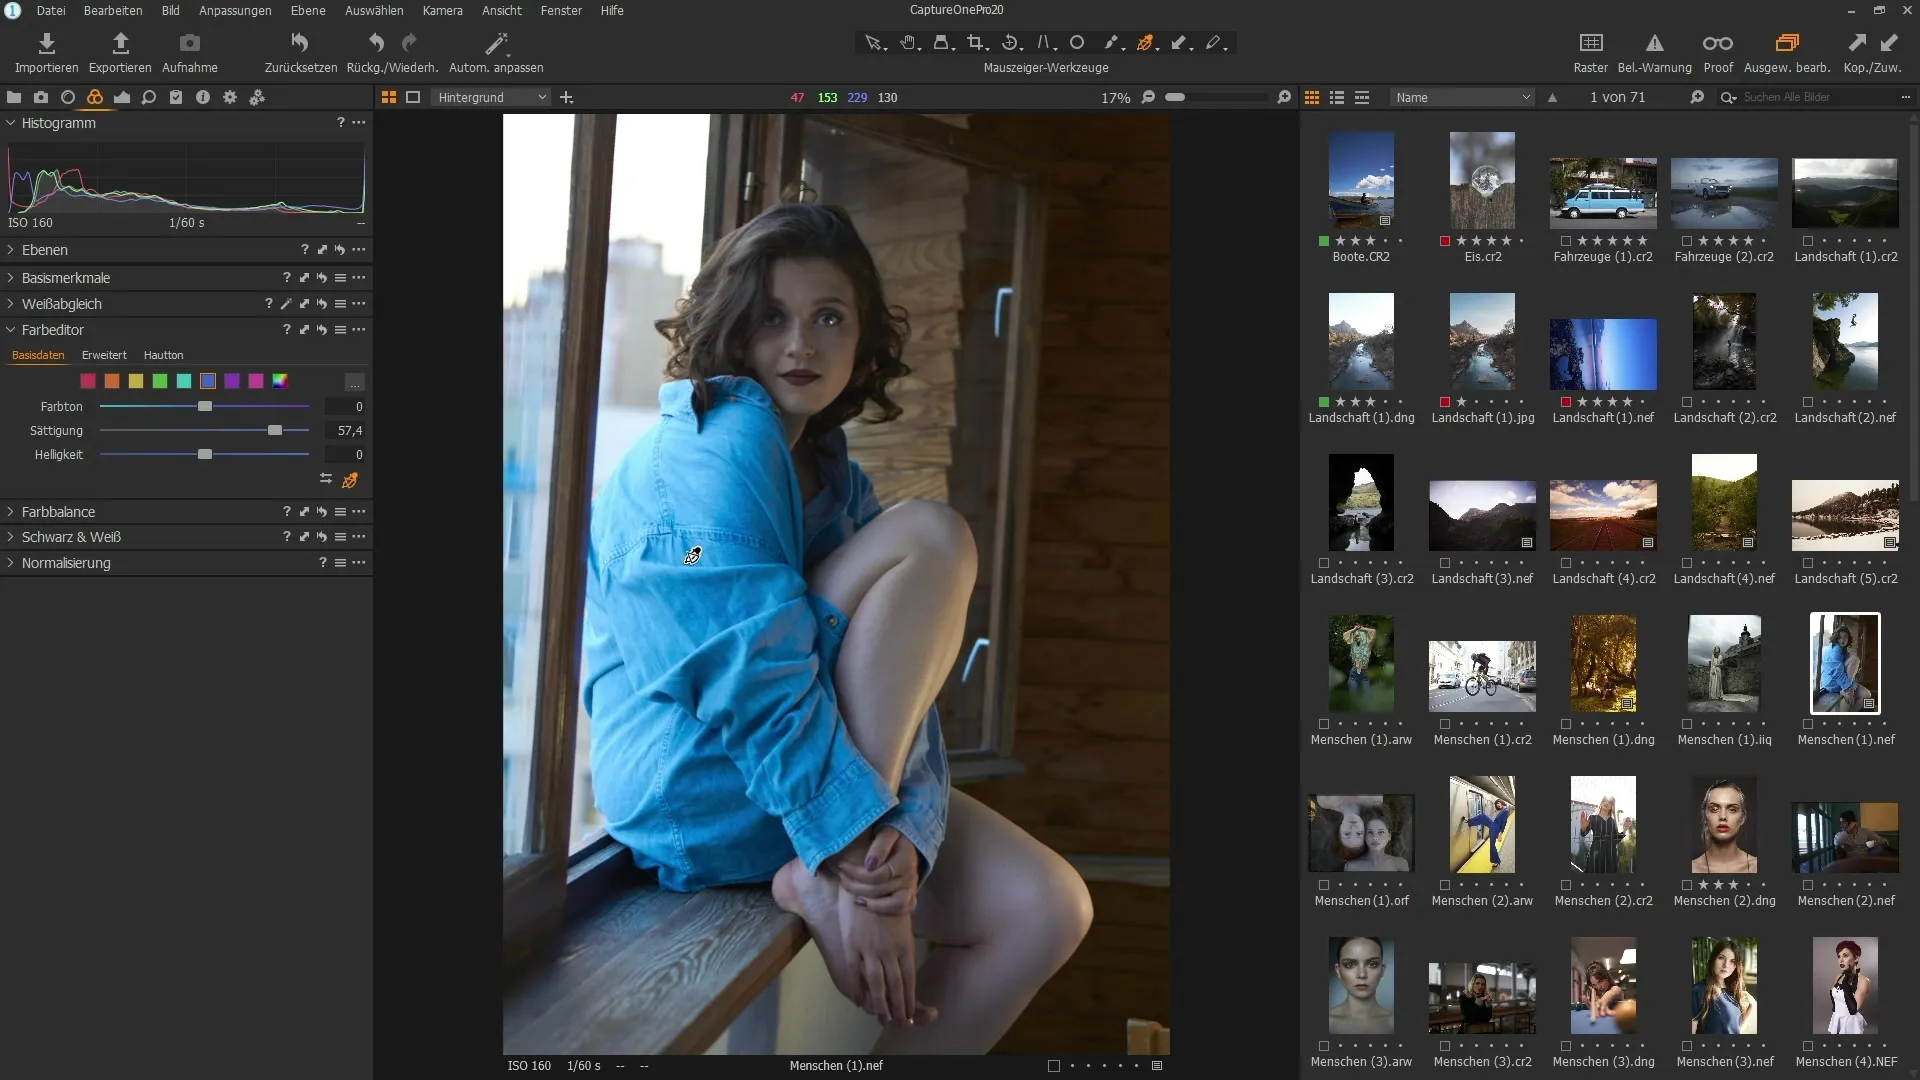Open the Bearbeiten menu
This screenshot has width=1920, height=1080.
[112, 10]
